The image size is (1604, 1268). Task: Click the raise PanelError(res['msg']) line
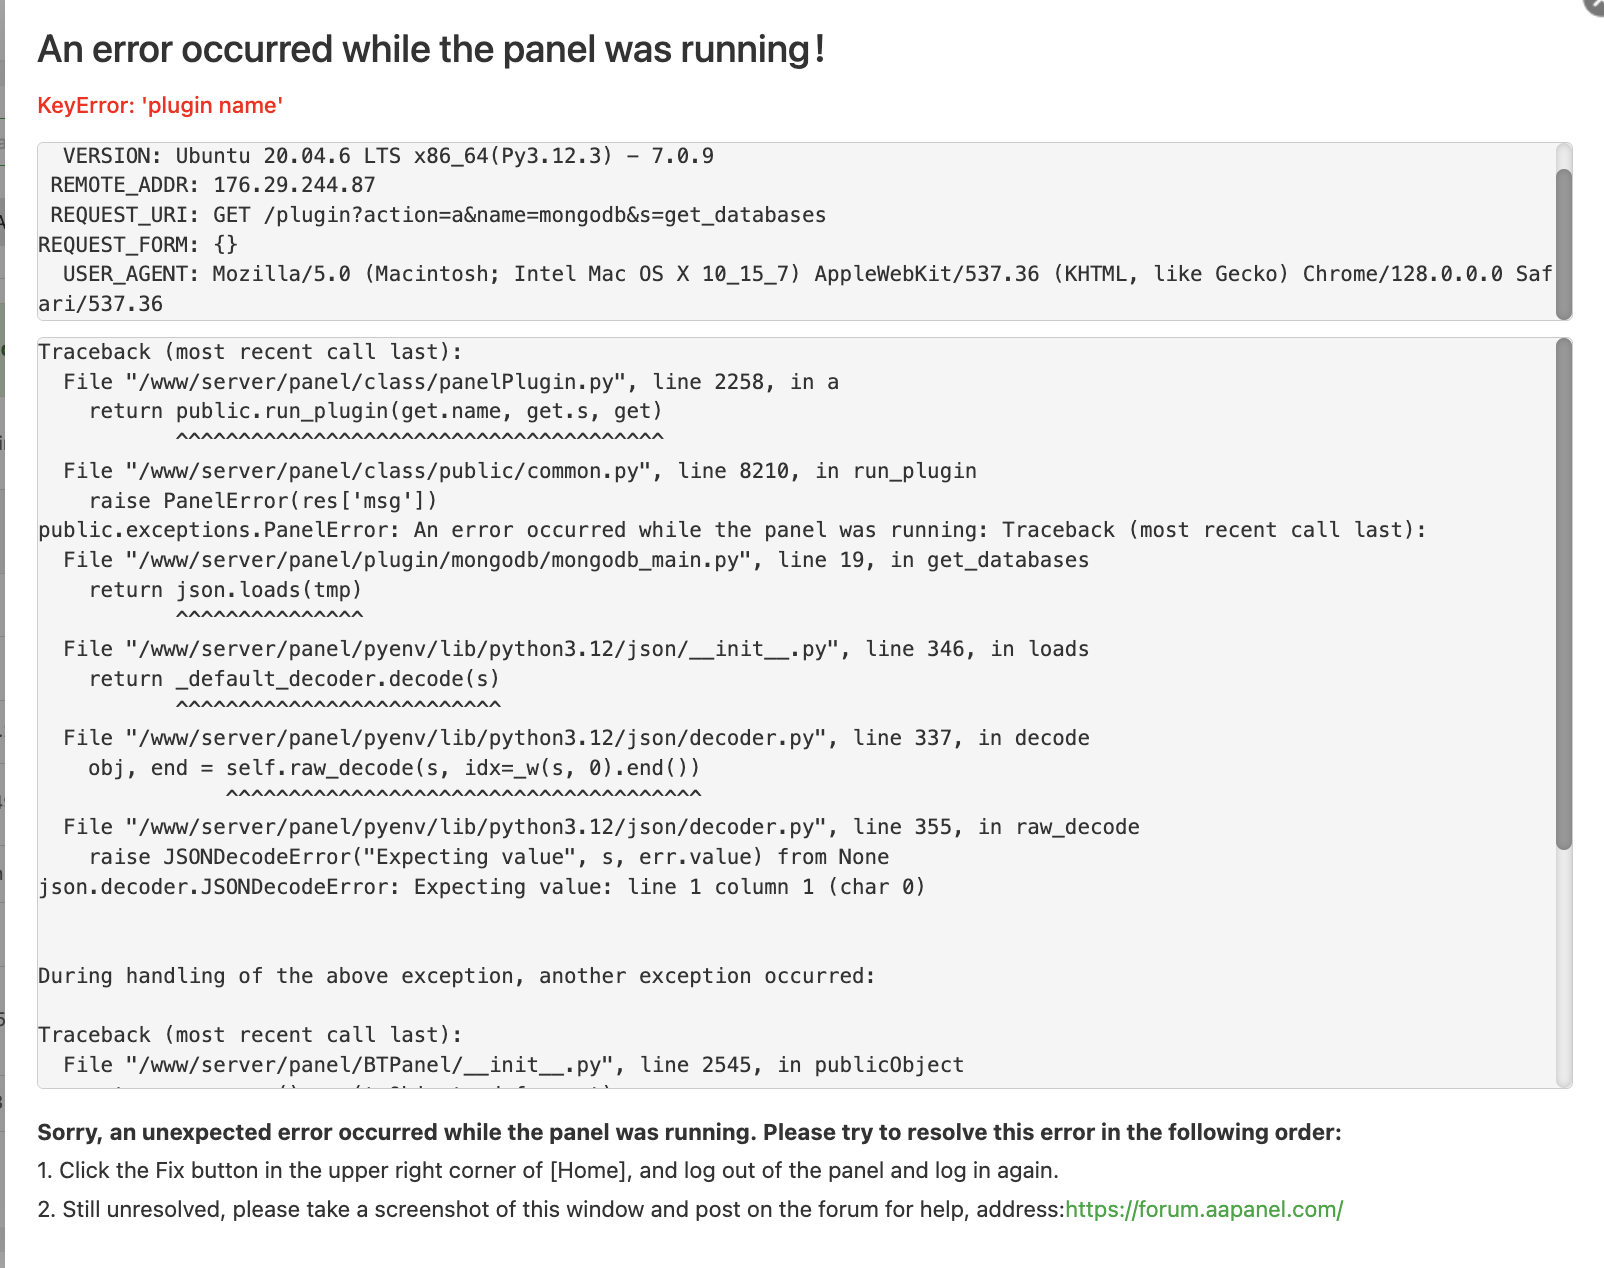click(x=263, y=501)
